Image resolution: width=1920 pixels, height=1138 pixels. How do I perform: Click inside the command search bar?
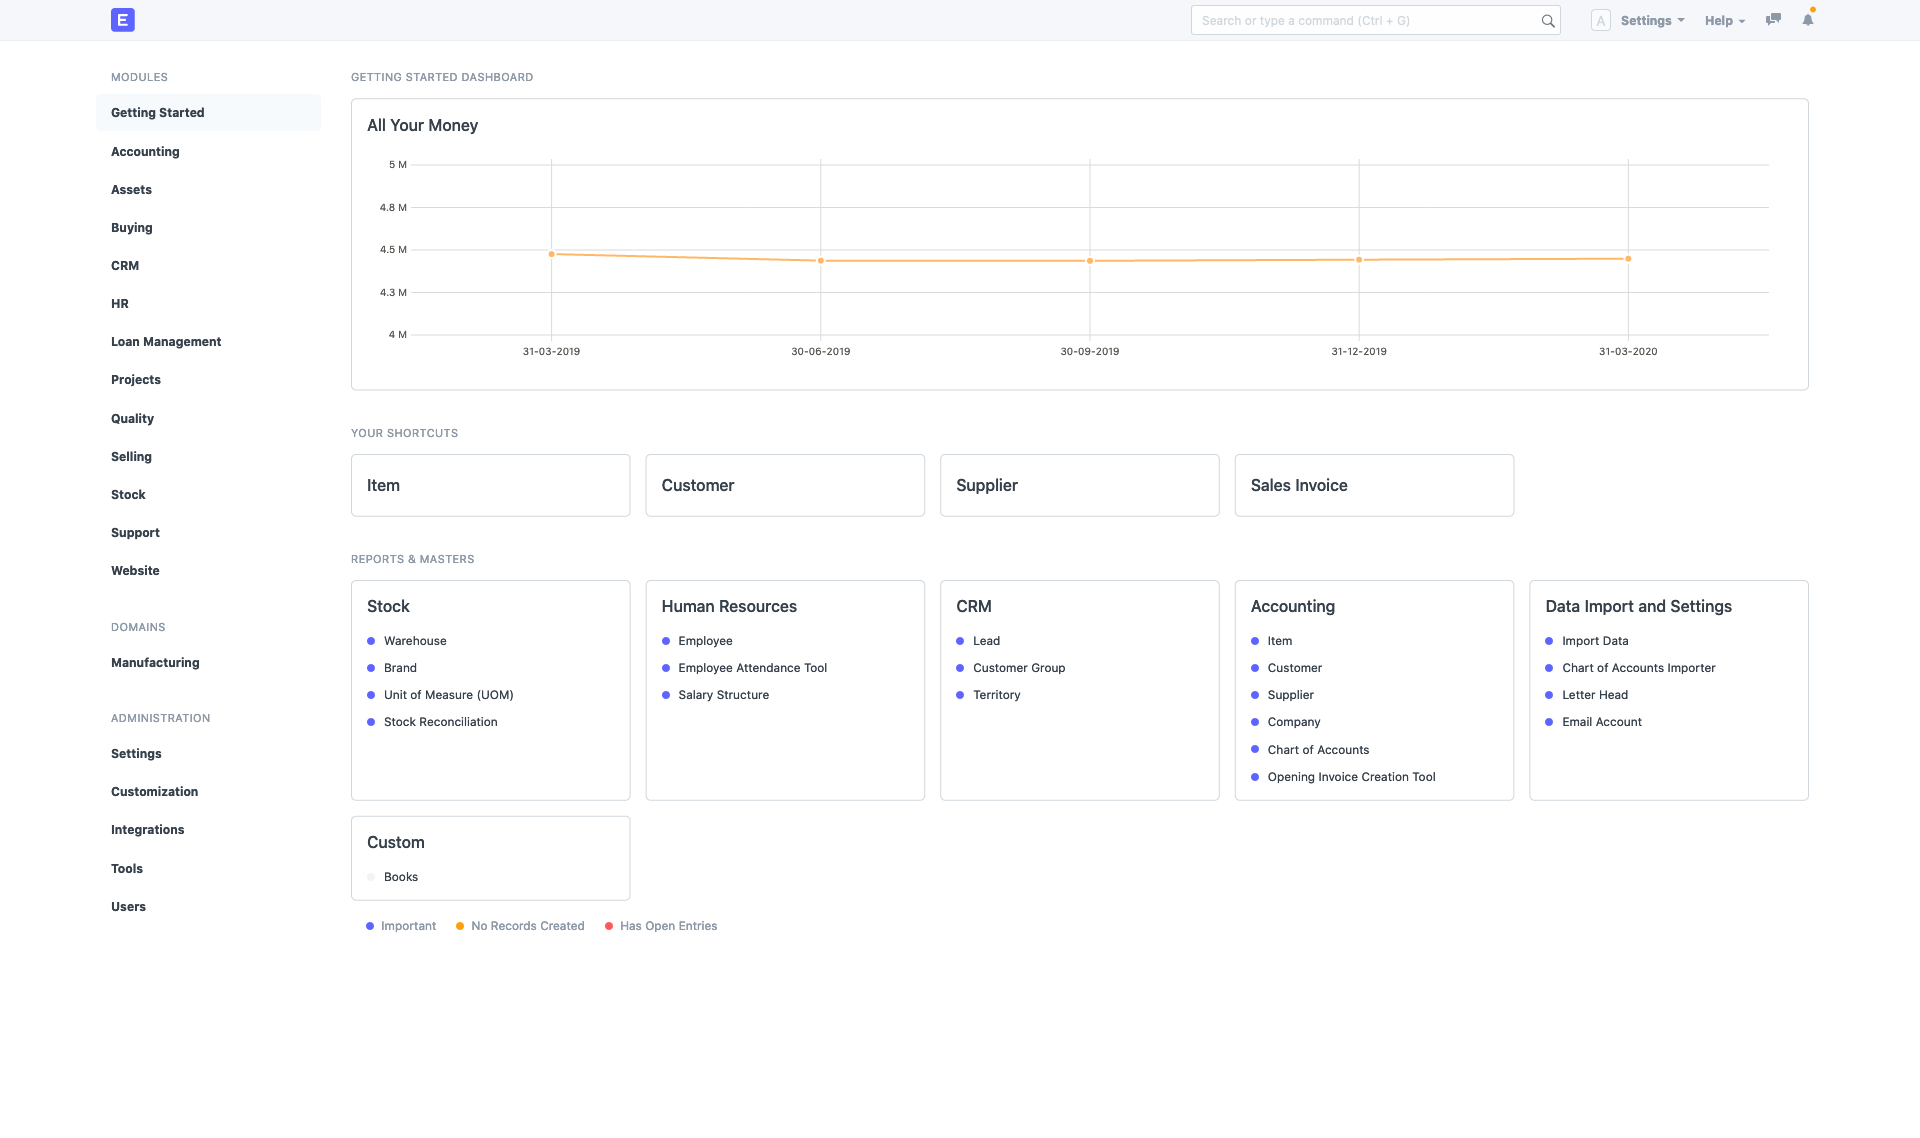(x=1350, y=20)
